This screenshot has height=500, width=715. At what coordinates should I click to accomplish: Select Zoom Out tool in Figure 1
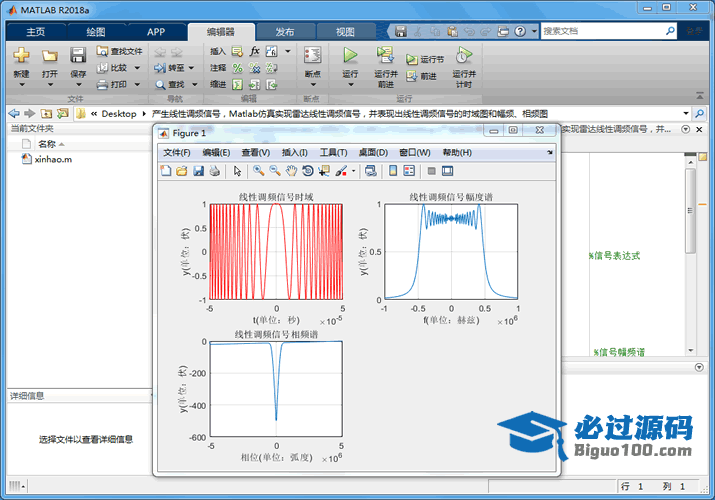pyautogui.click(x=275, y=171)
